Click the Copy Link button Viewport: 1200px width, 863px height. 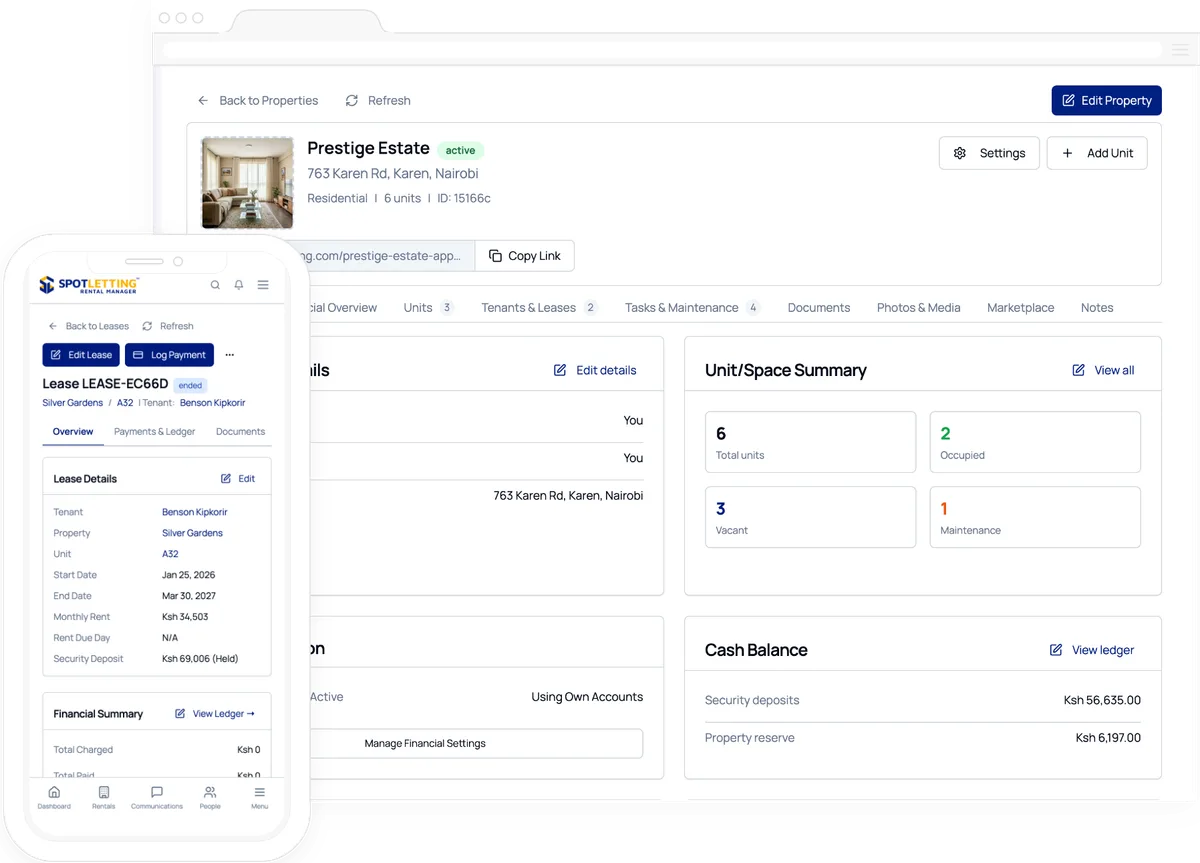[524, 256]
